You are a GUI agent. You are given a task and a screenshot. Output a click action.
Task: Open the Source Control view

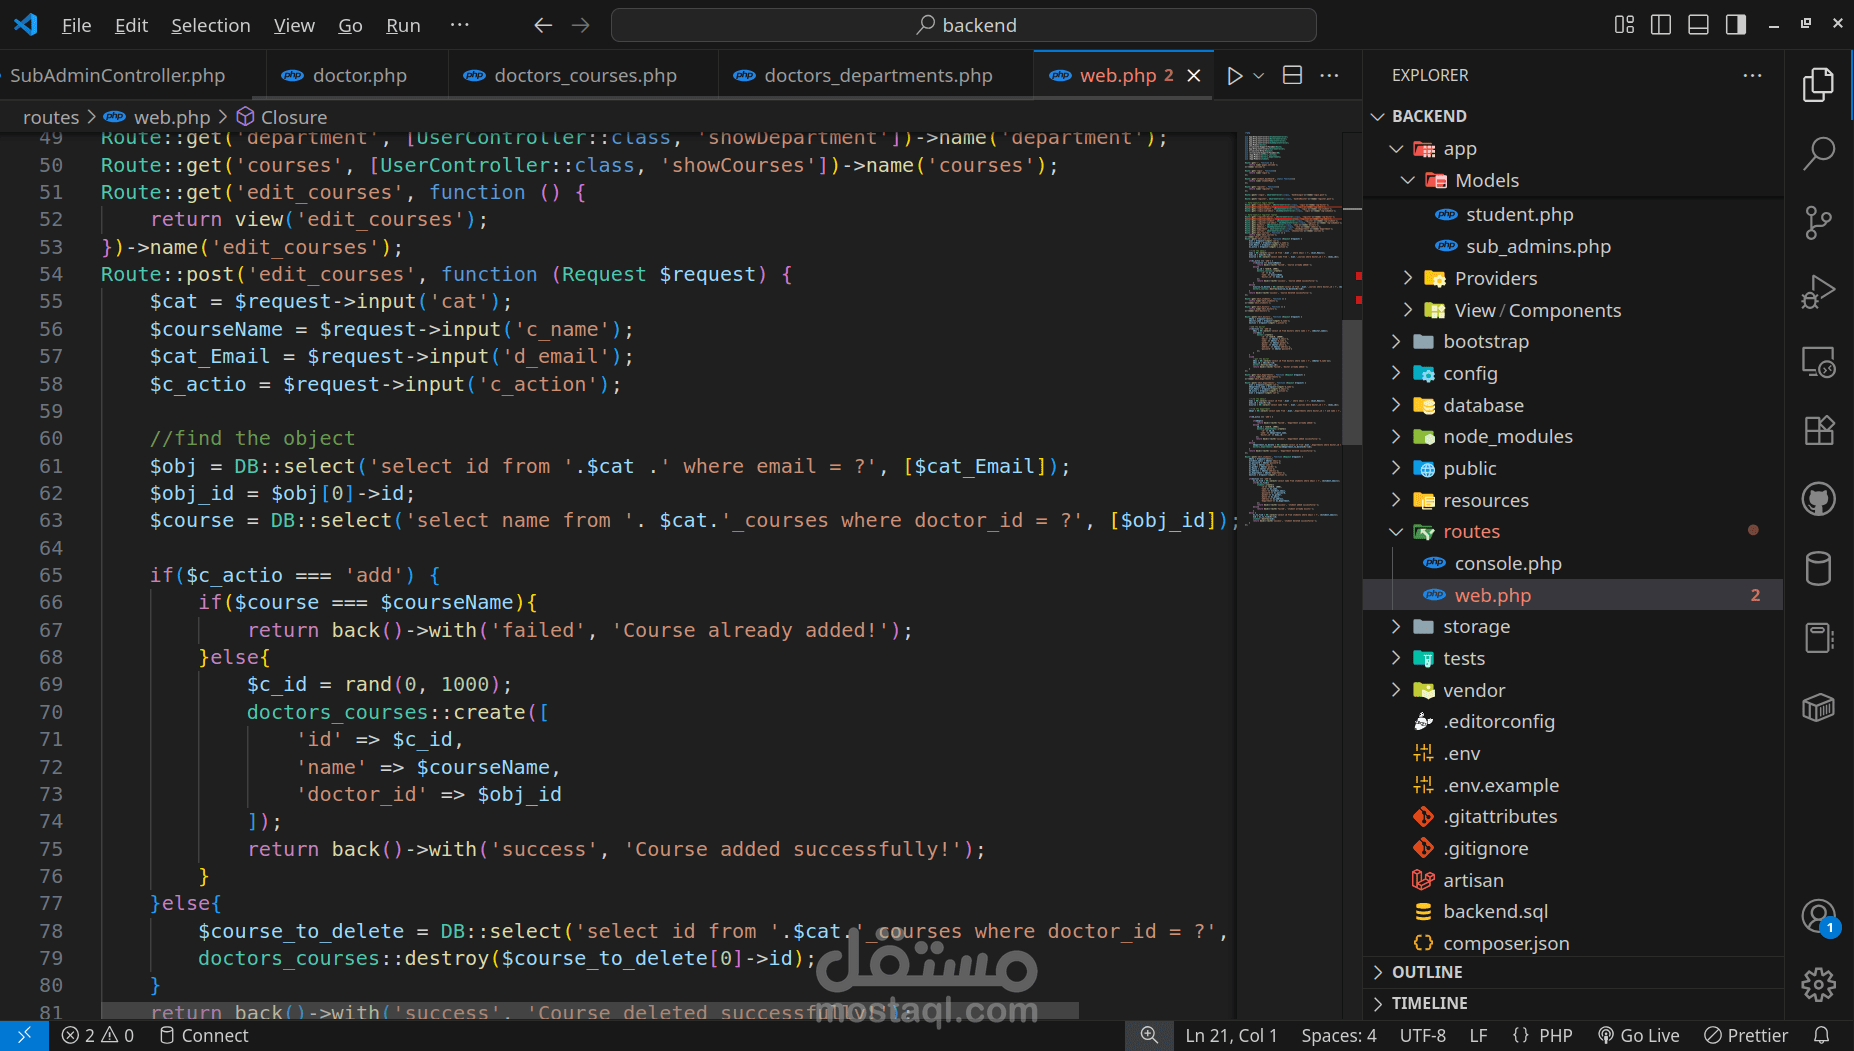coord(1818,222)
